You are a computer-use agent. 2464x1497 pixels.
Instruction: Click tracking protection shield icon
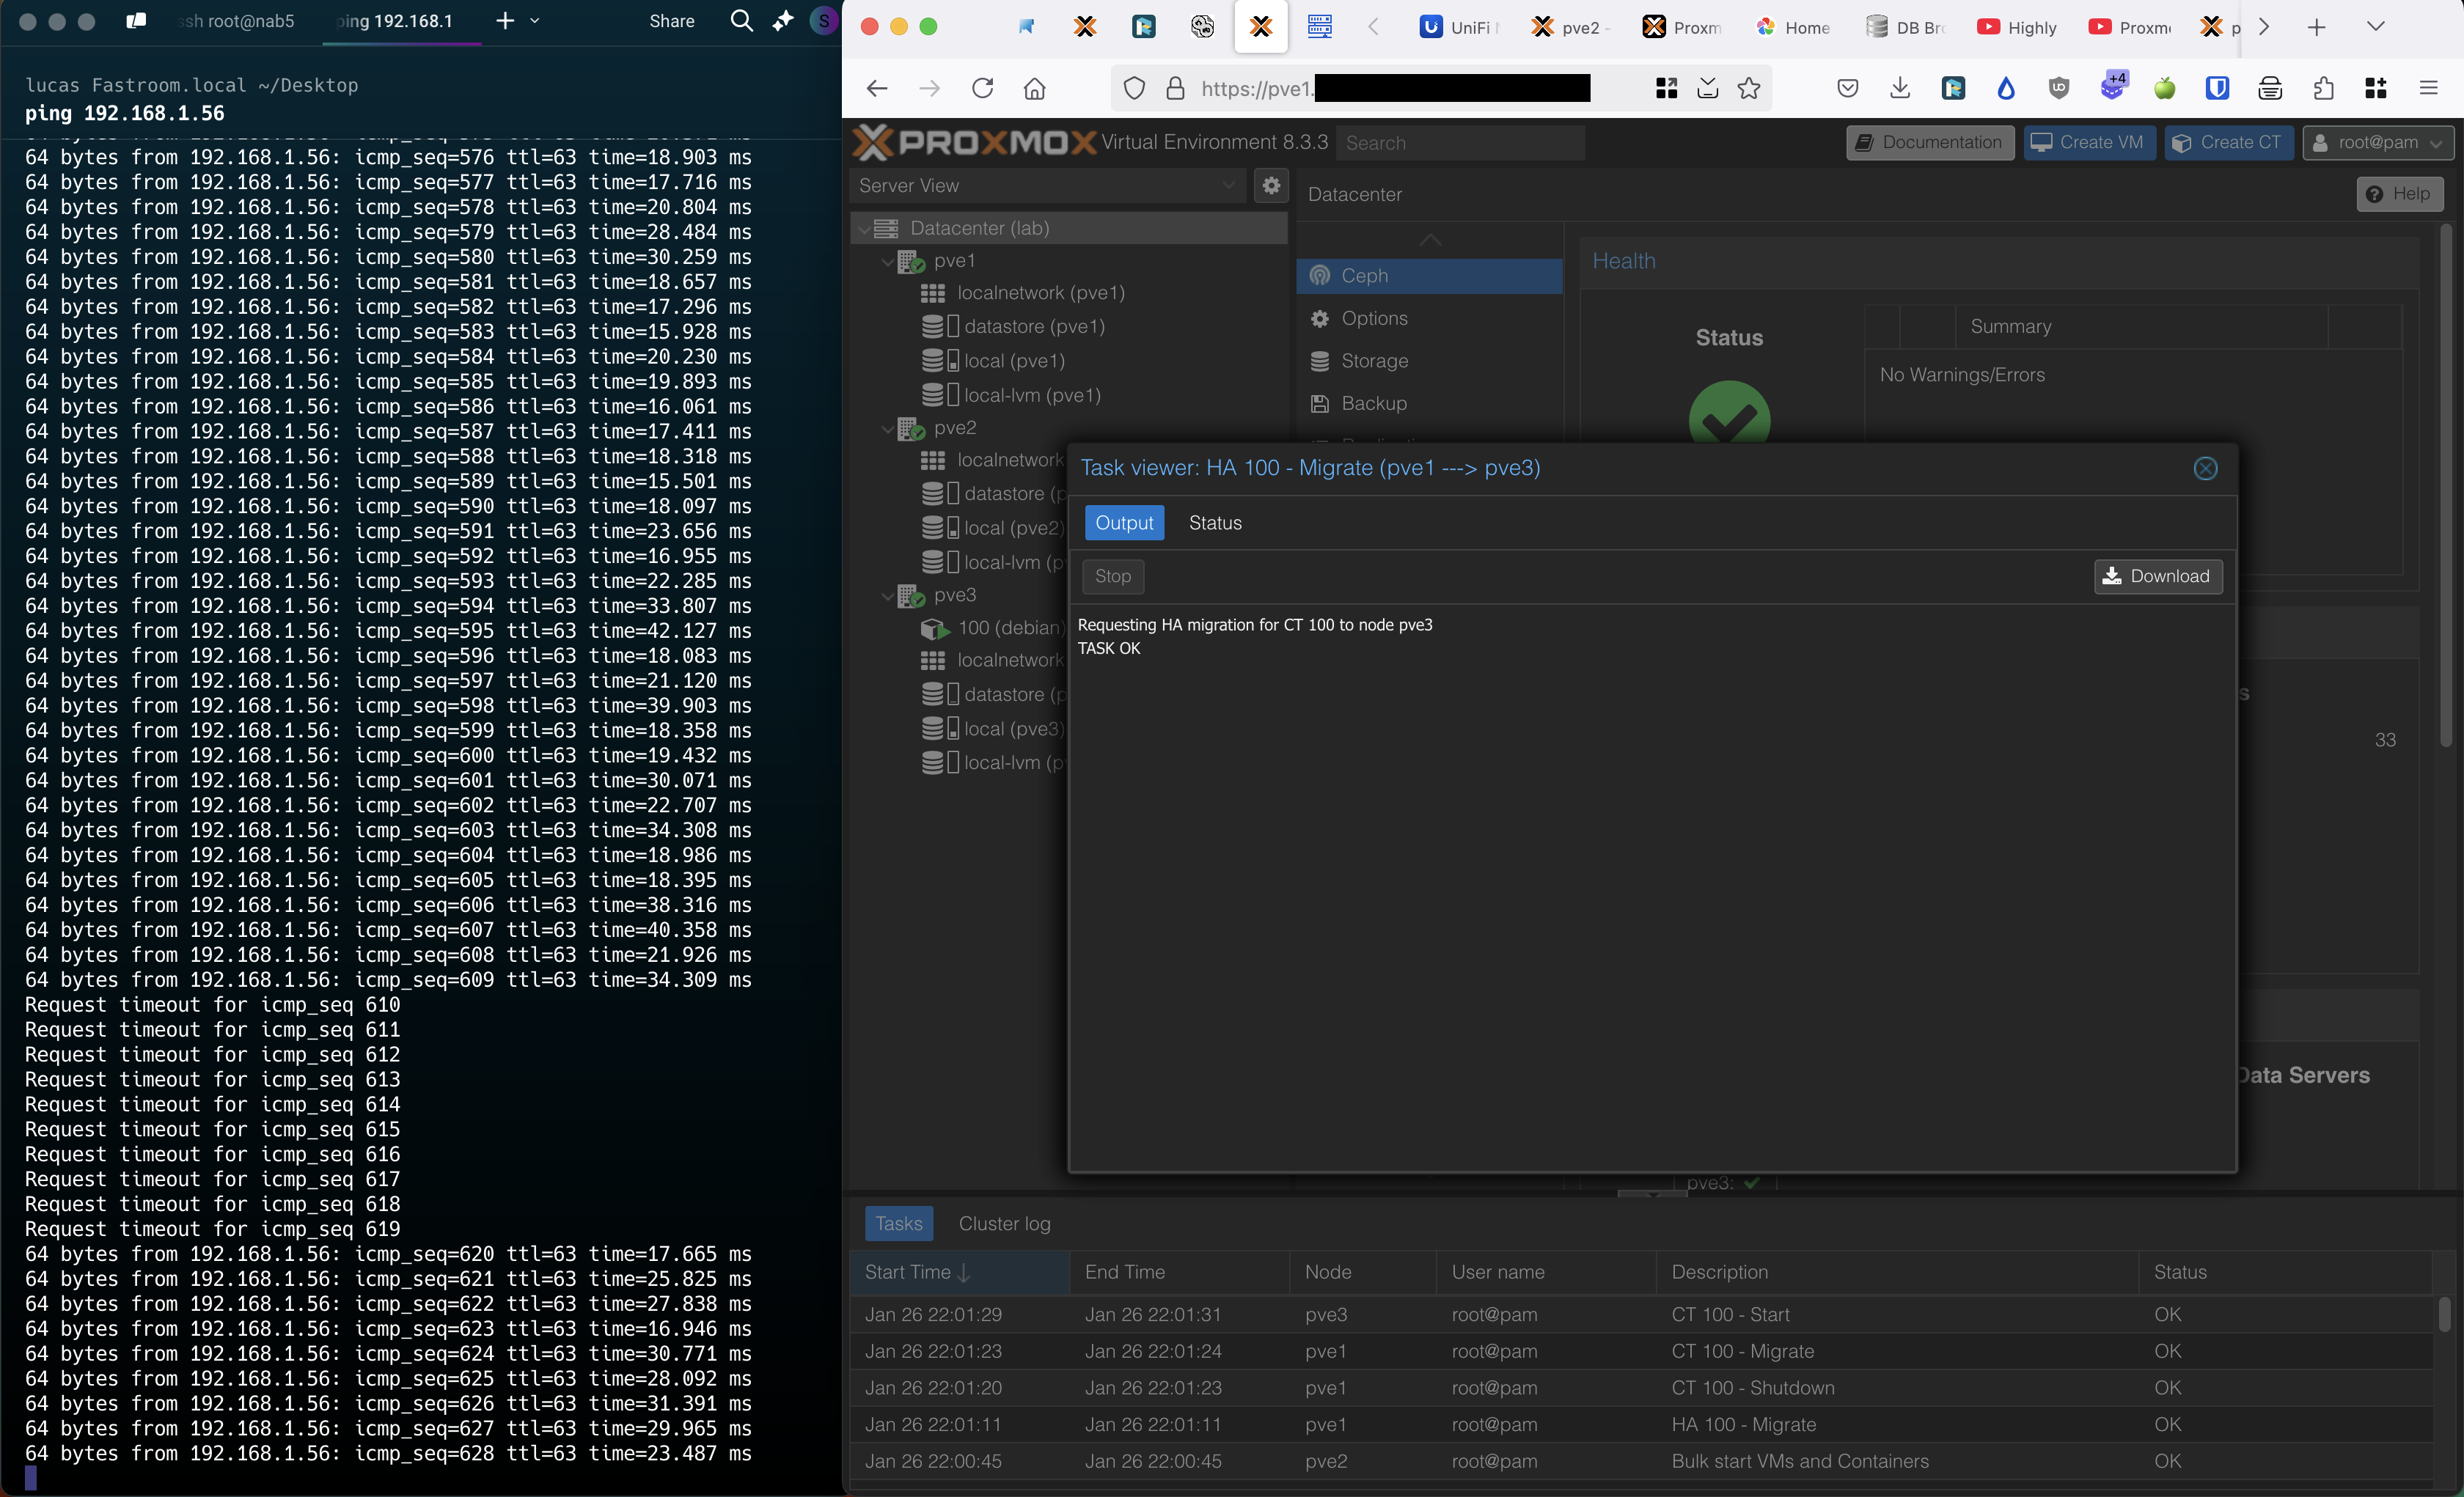click(x=1134, y=88)
